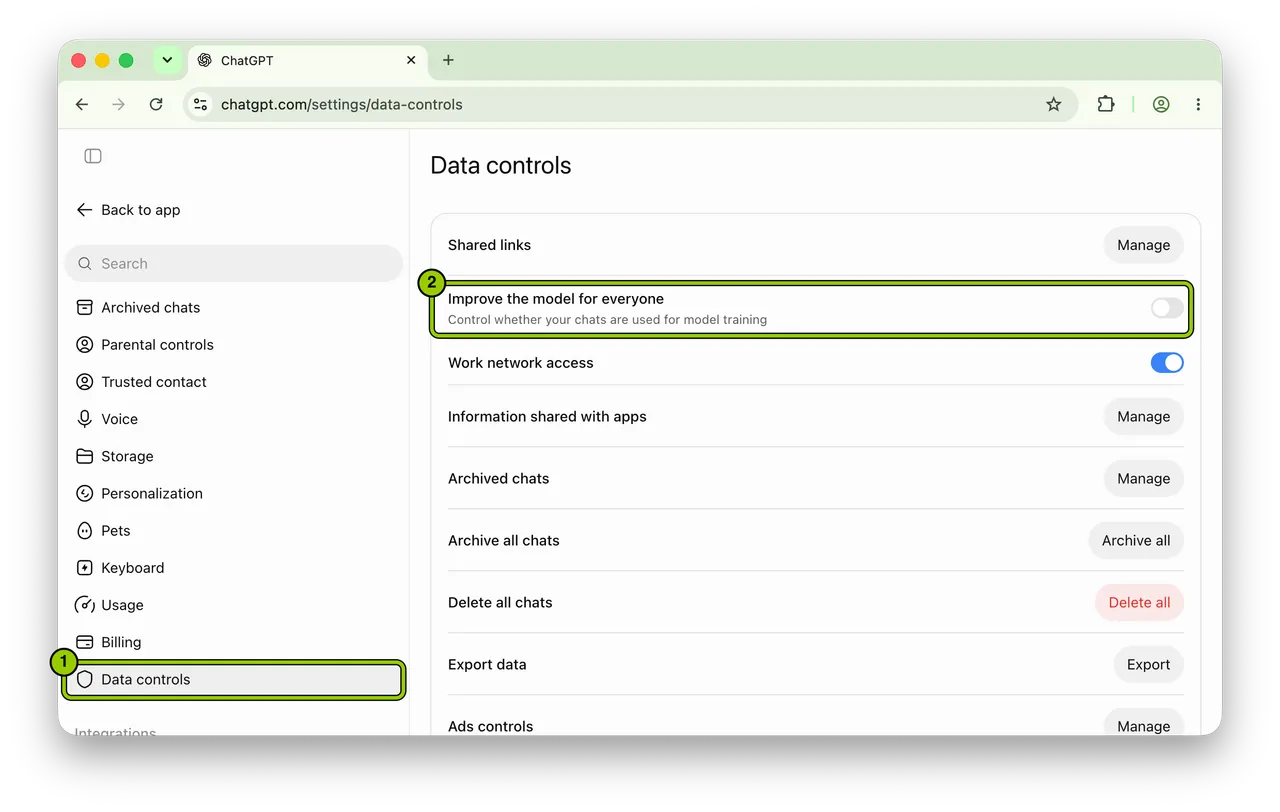The height and width of the screenshot is (812, 1280).
Task: Open Storage settings
Action: point(234,456)
